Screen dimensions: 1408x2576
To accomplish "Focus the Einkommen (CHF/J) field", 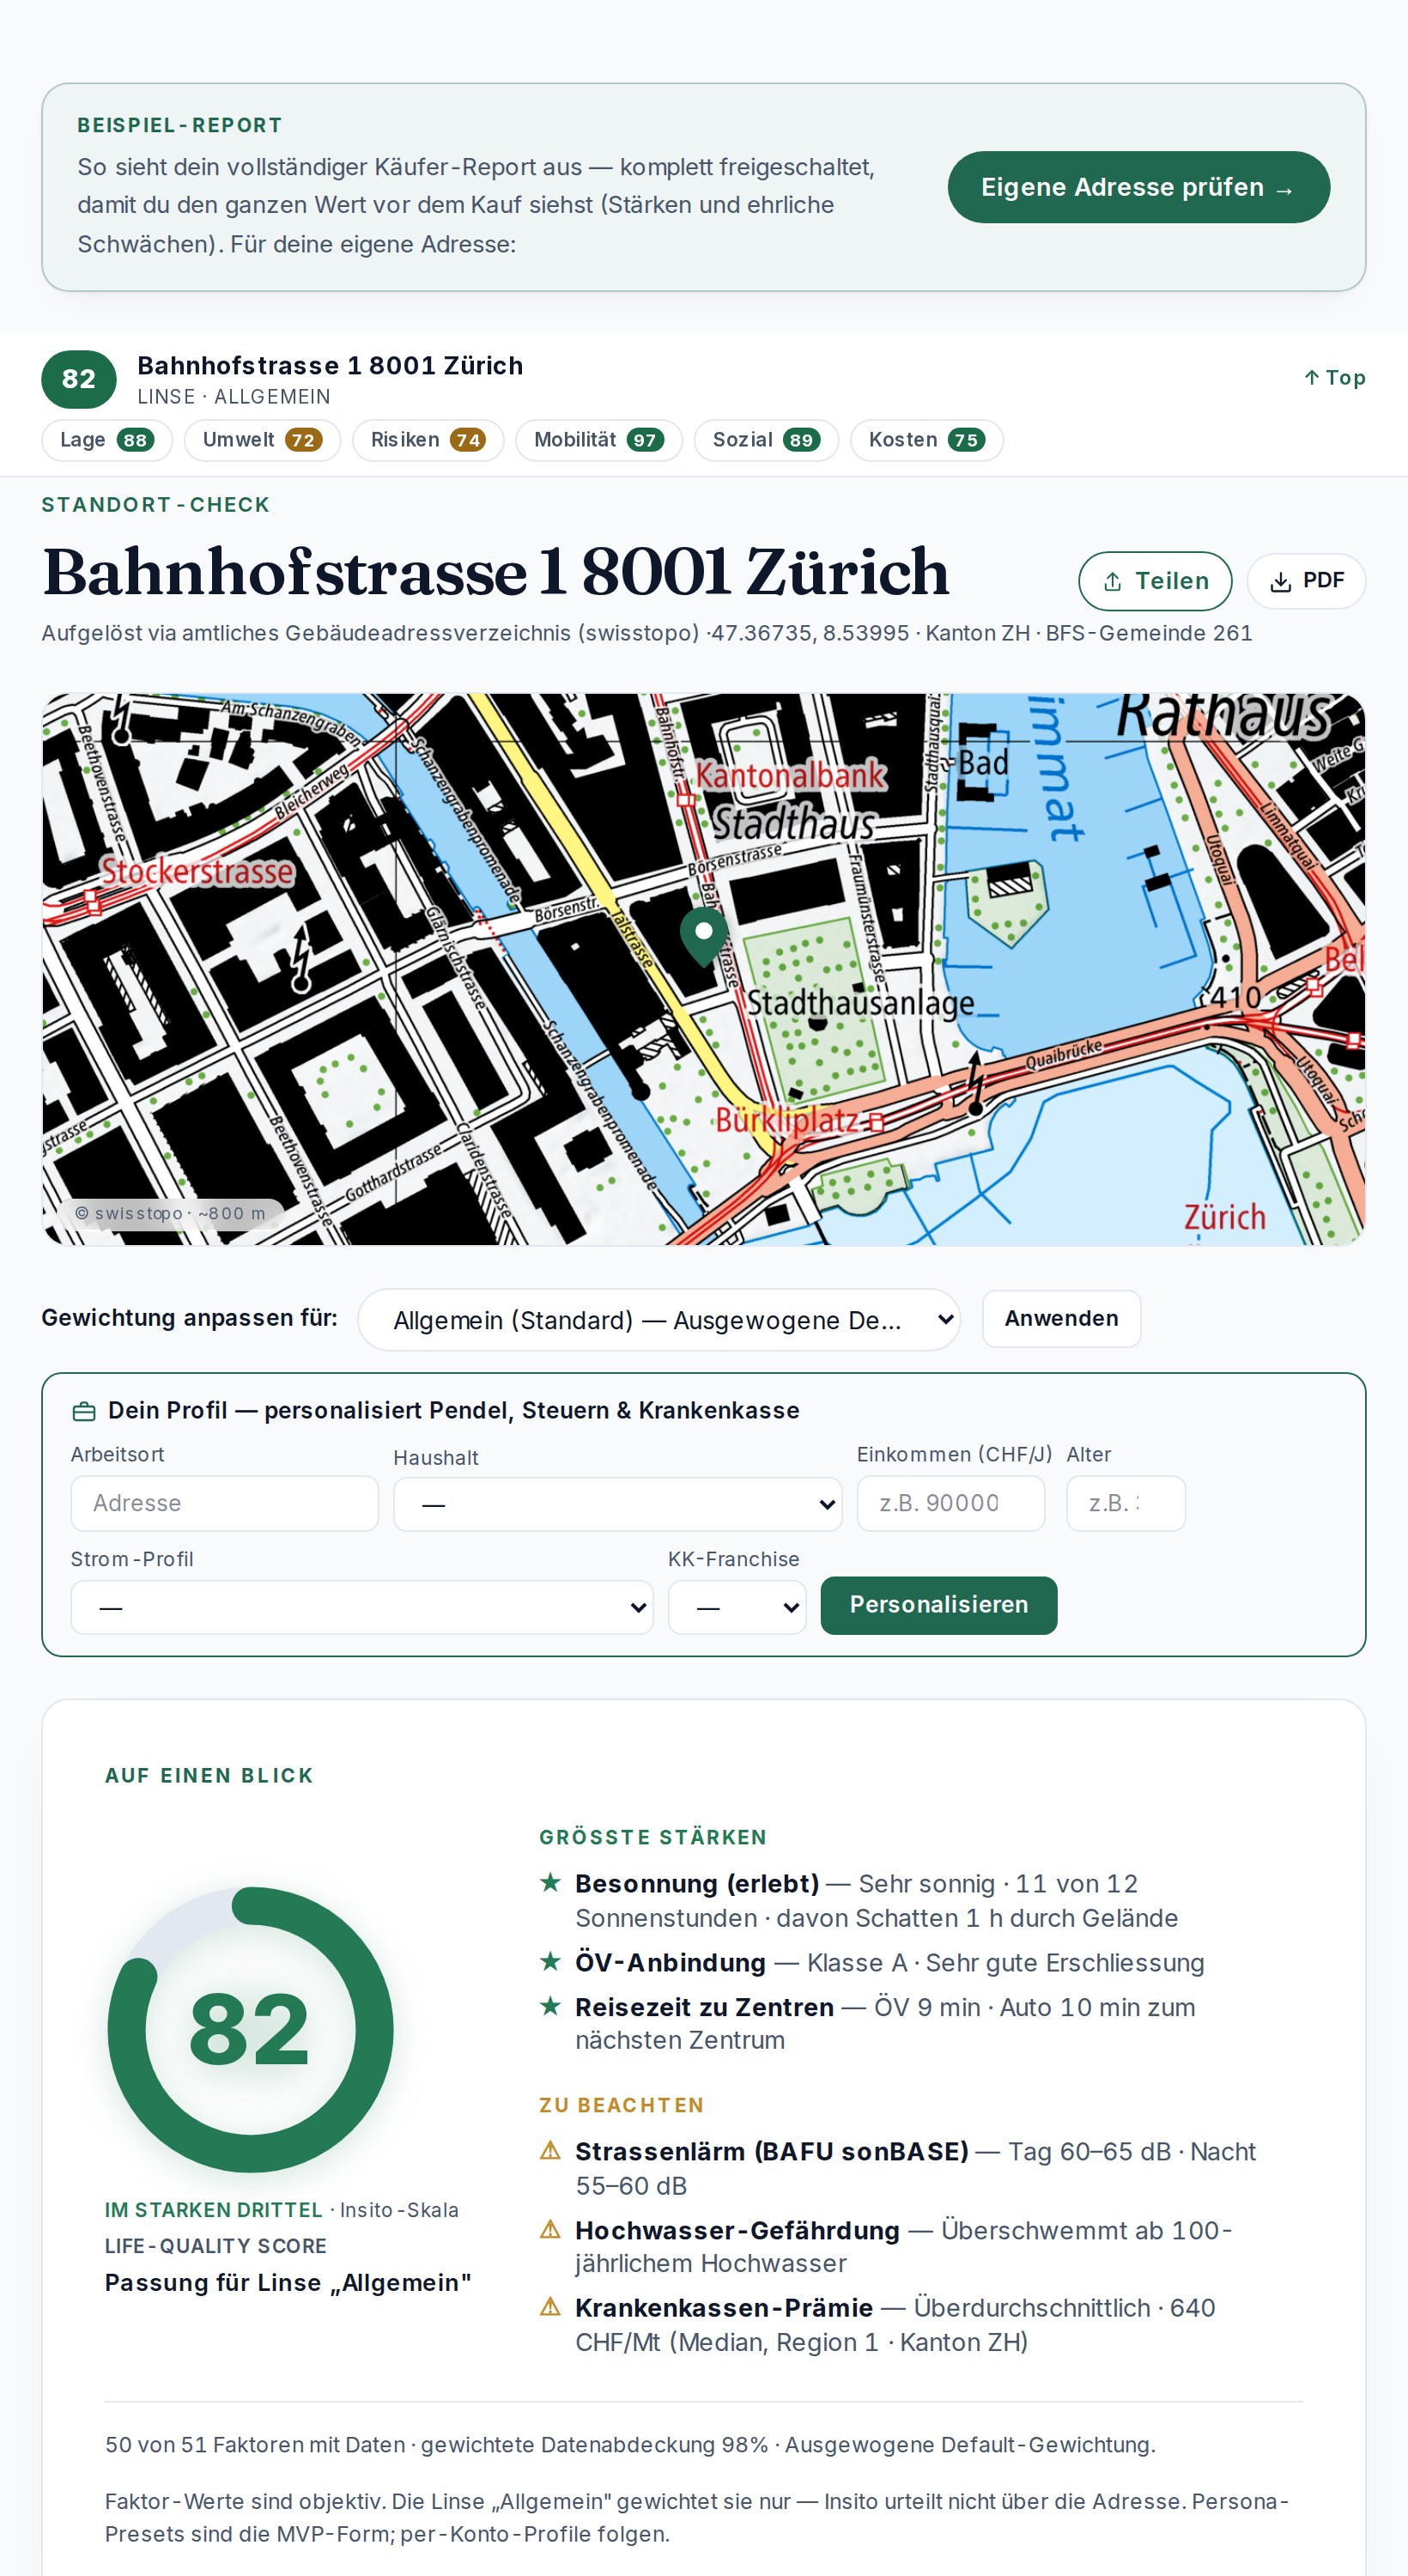I will click(951, 1503).
